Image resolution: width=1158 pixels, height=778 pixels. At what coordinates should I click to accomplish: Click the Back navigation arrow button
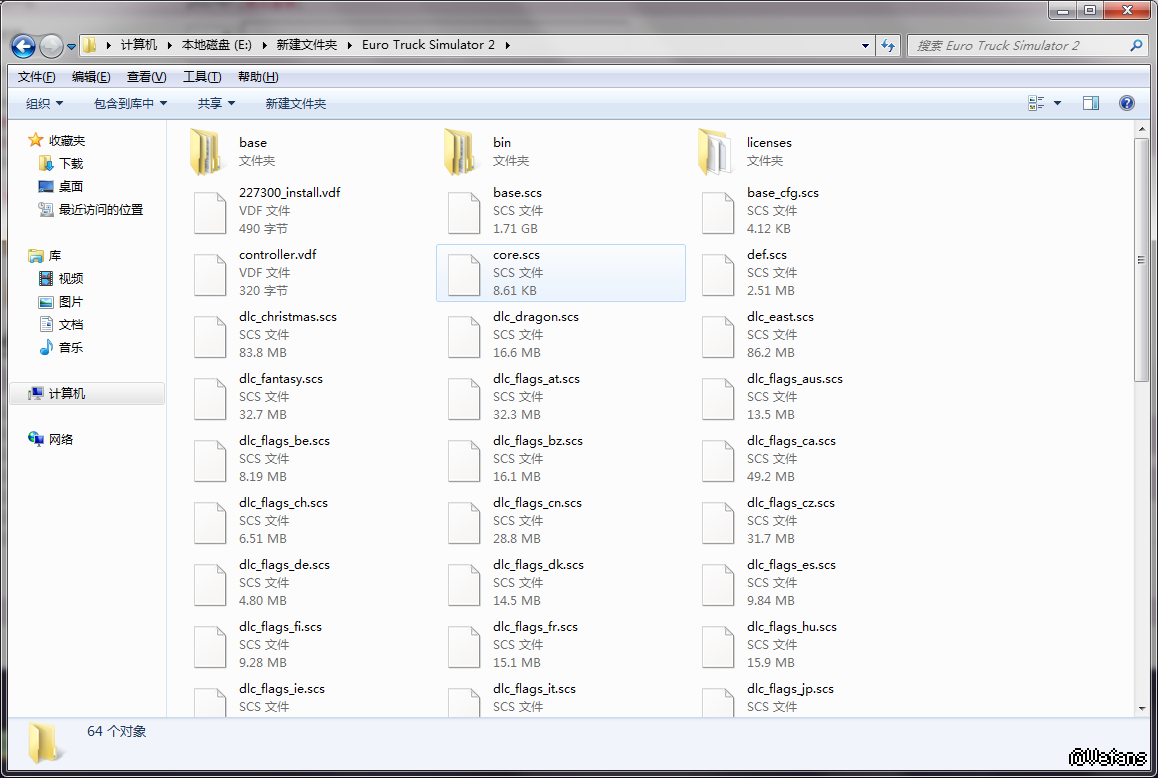point(24,46)
